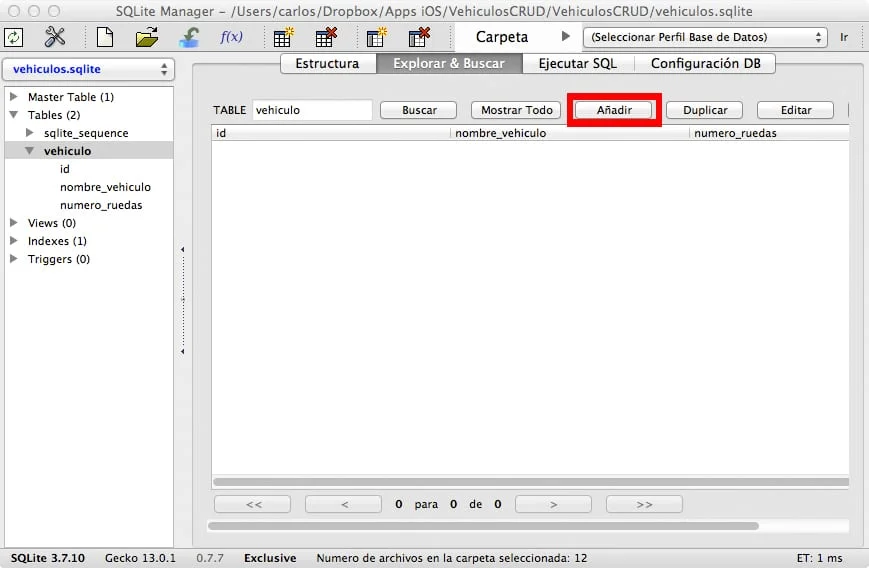Click the play arrow next to Carpeta
This screenshot has width=869, height=568.
[565, 36]
